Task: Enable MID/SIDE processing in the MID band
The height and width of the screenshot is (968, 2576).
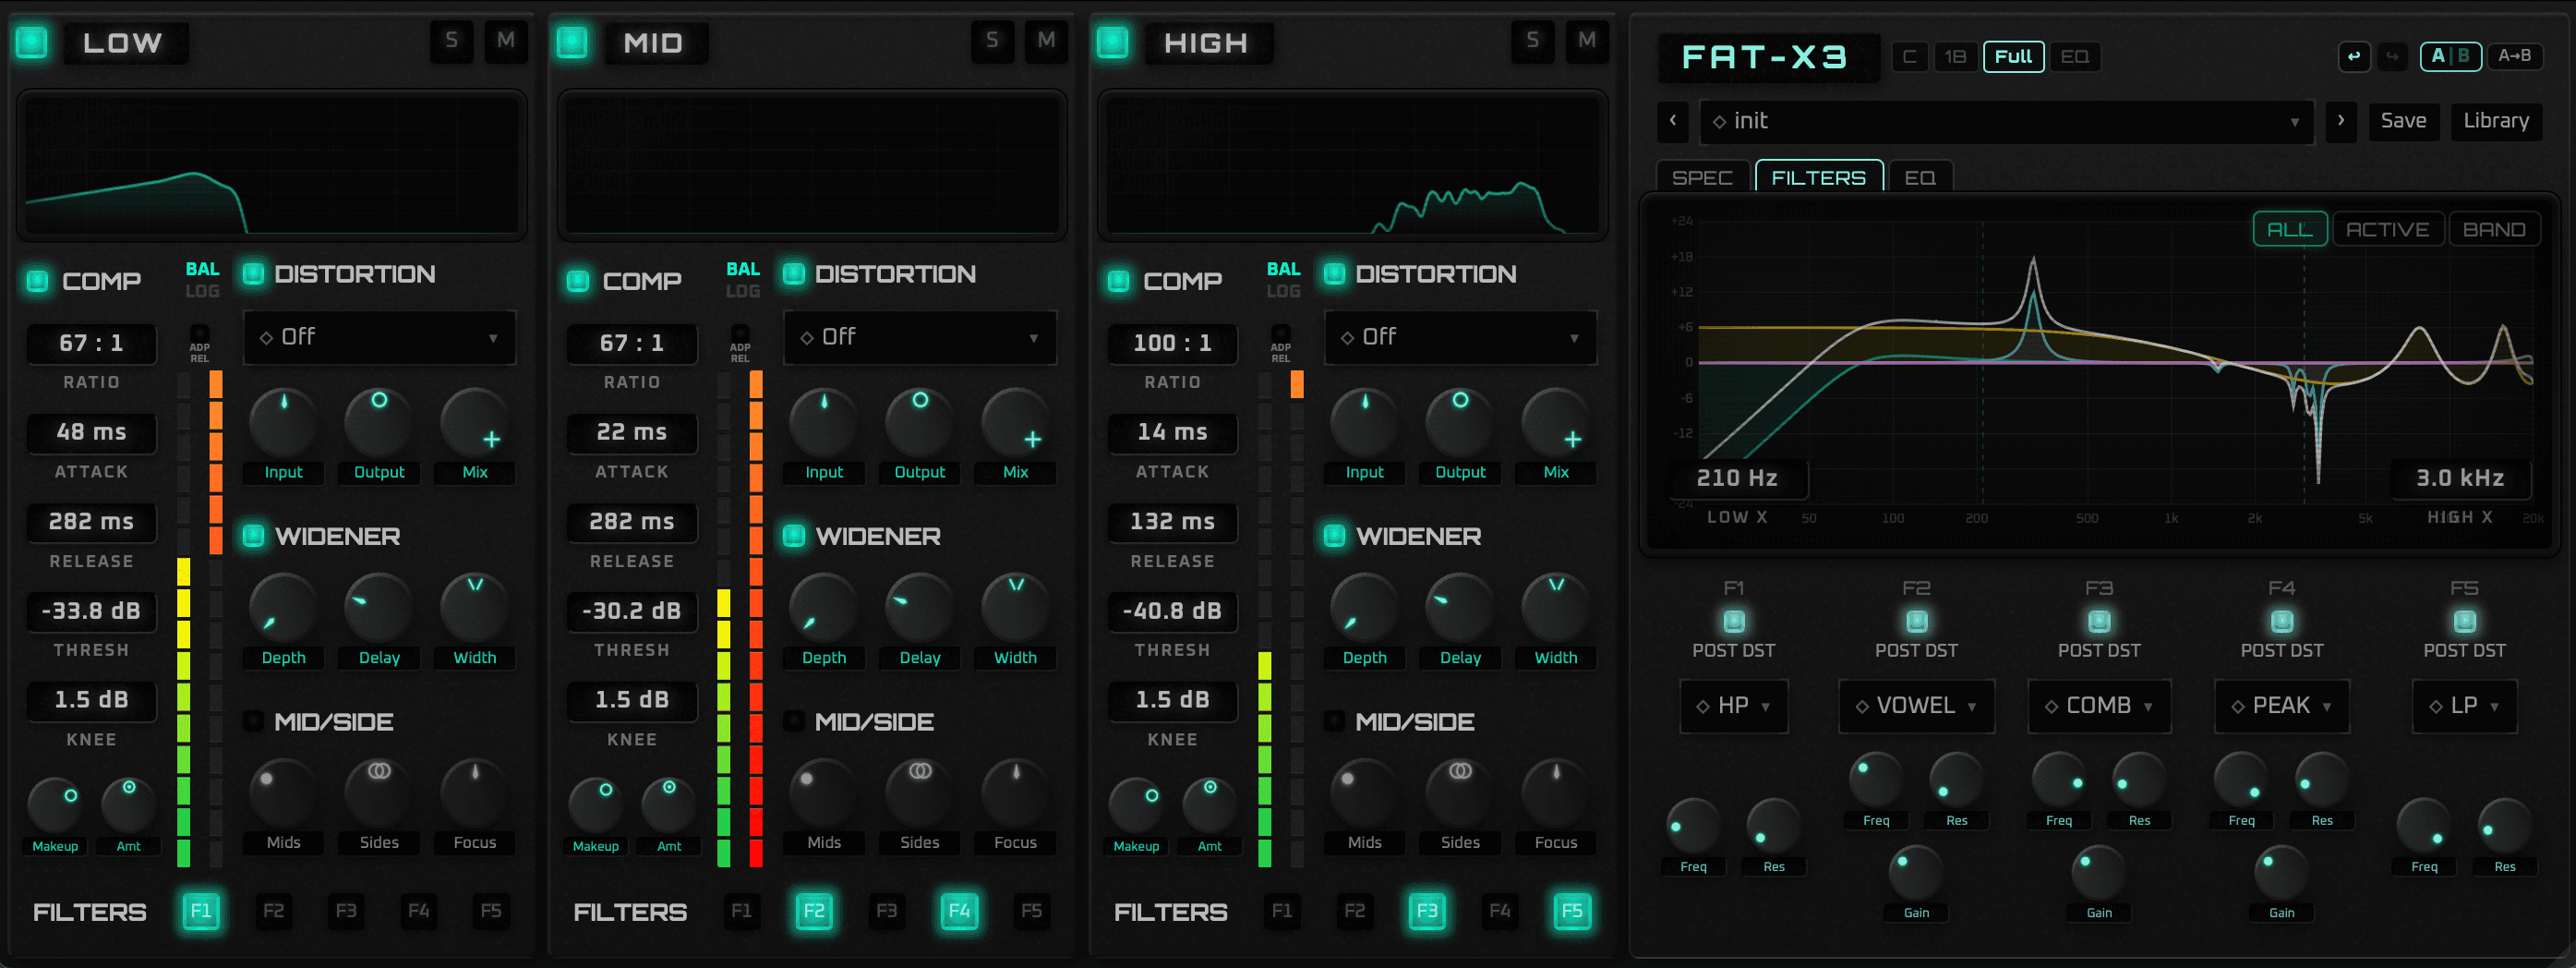Action: click(x=794, y=721)
